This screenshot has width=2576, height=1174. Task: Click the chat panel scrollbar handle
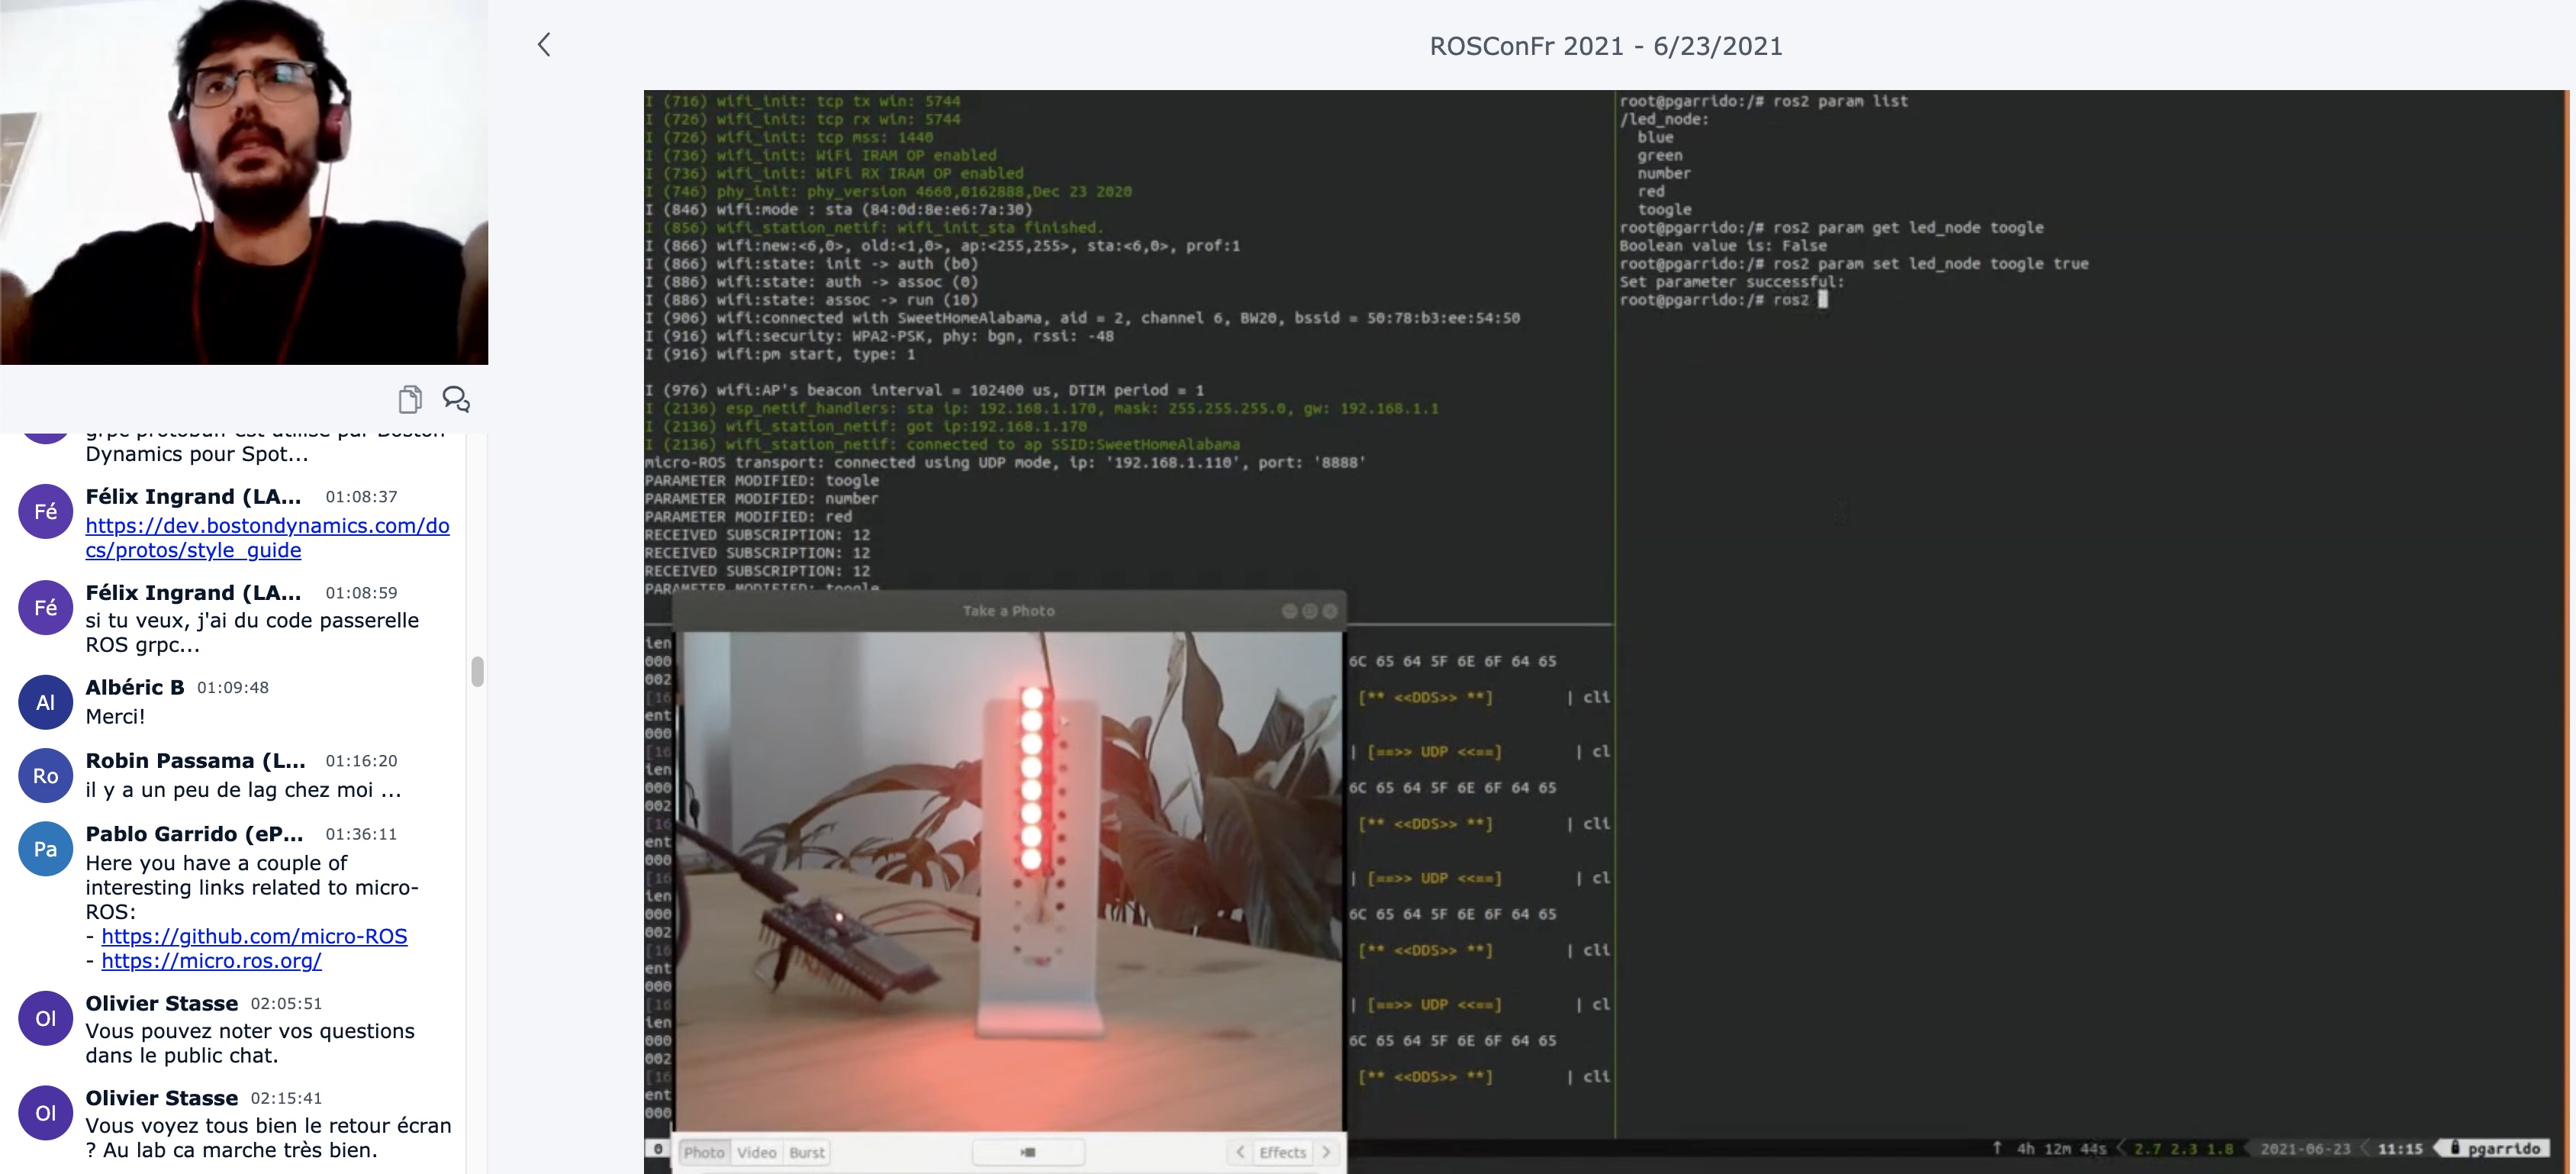click(477, 671)
